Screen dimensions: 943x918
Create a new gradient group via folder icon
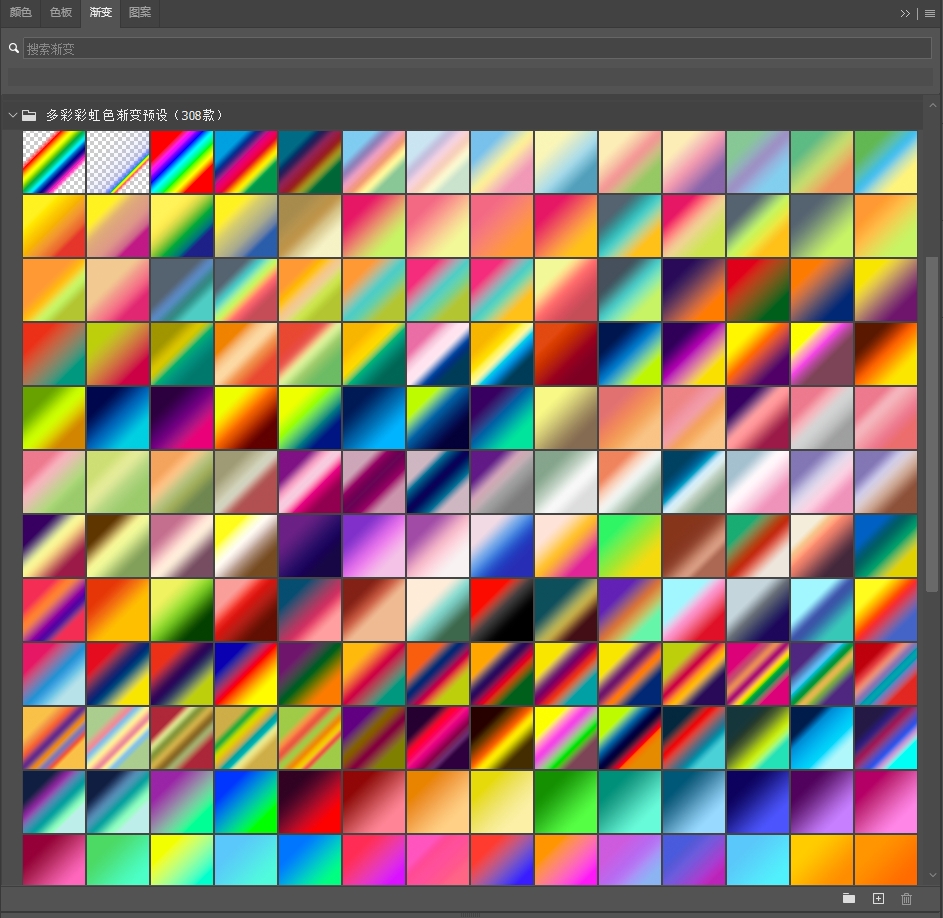849,899
